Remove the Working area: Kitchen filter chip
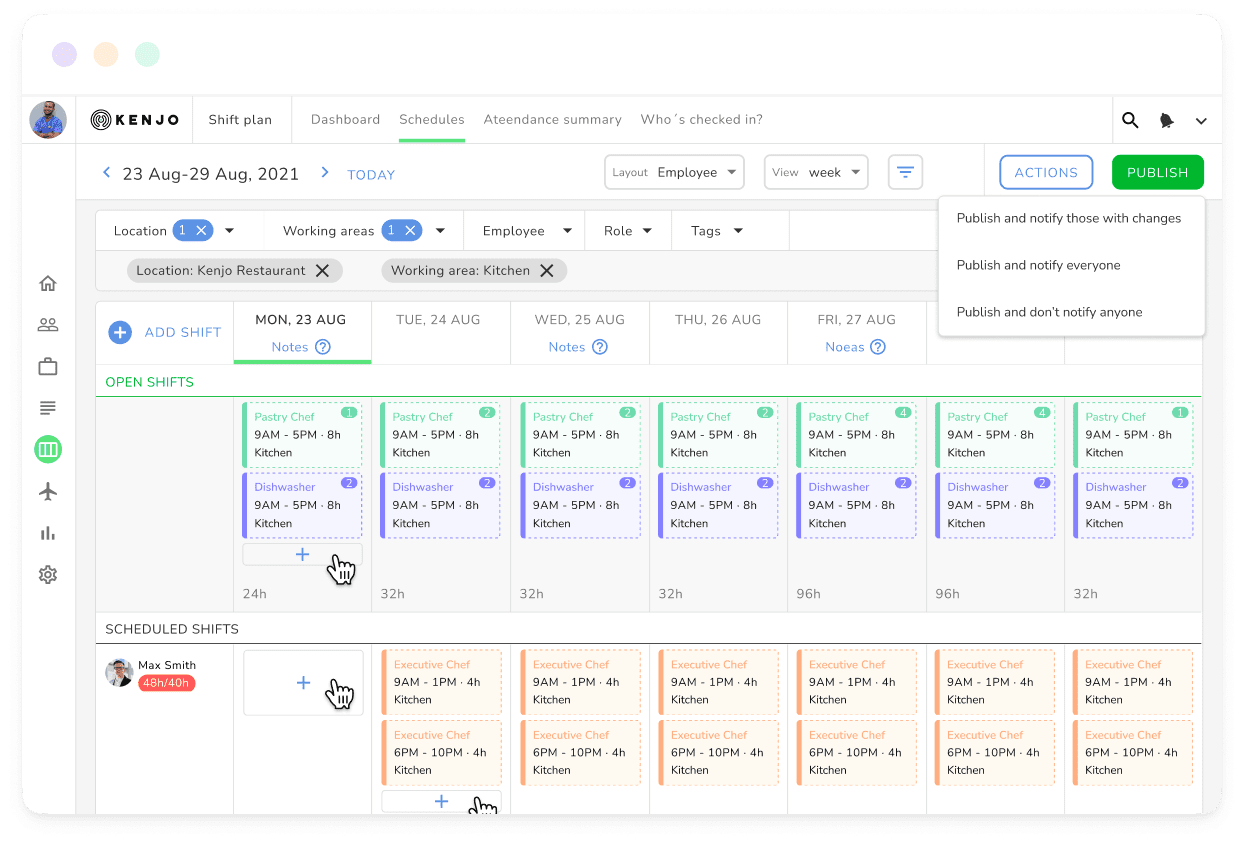1244x843 pixels. point(547,271)
